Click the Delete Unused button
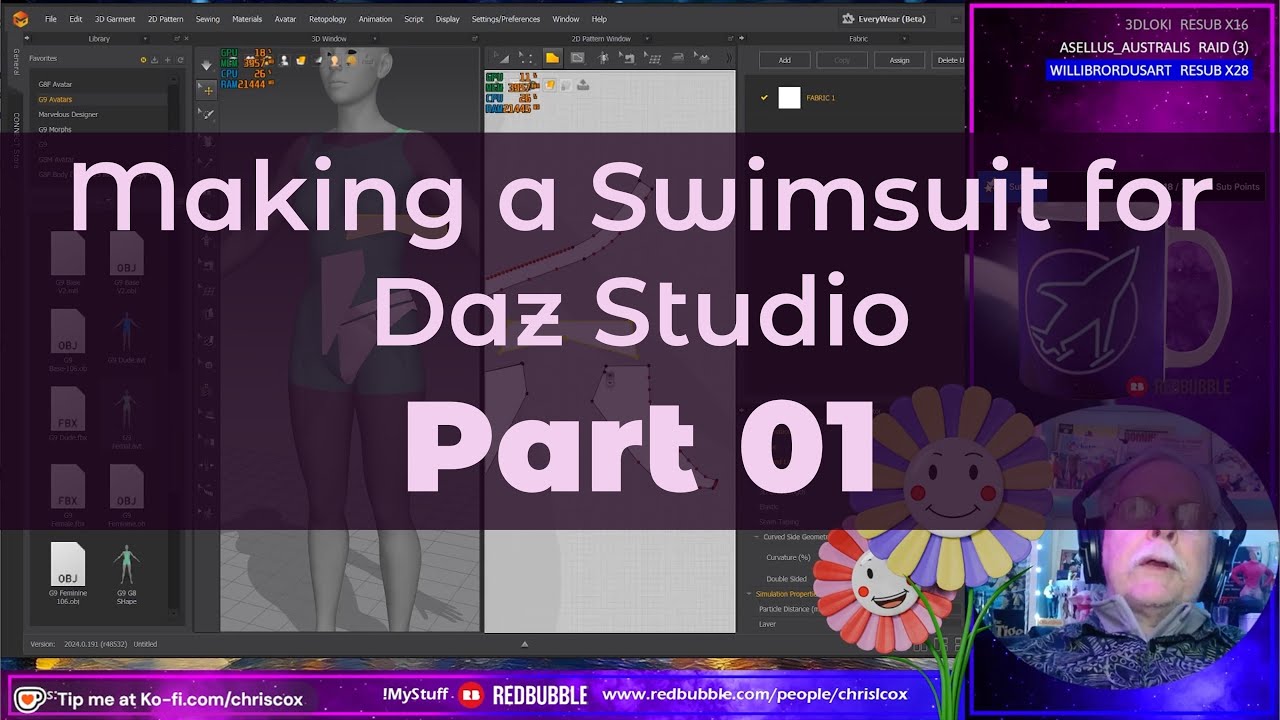Image resolution: width=1280 pixels, height=720 pixels. click(x=949, y=60)
